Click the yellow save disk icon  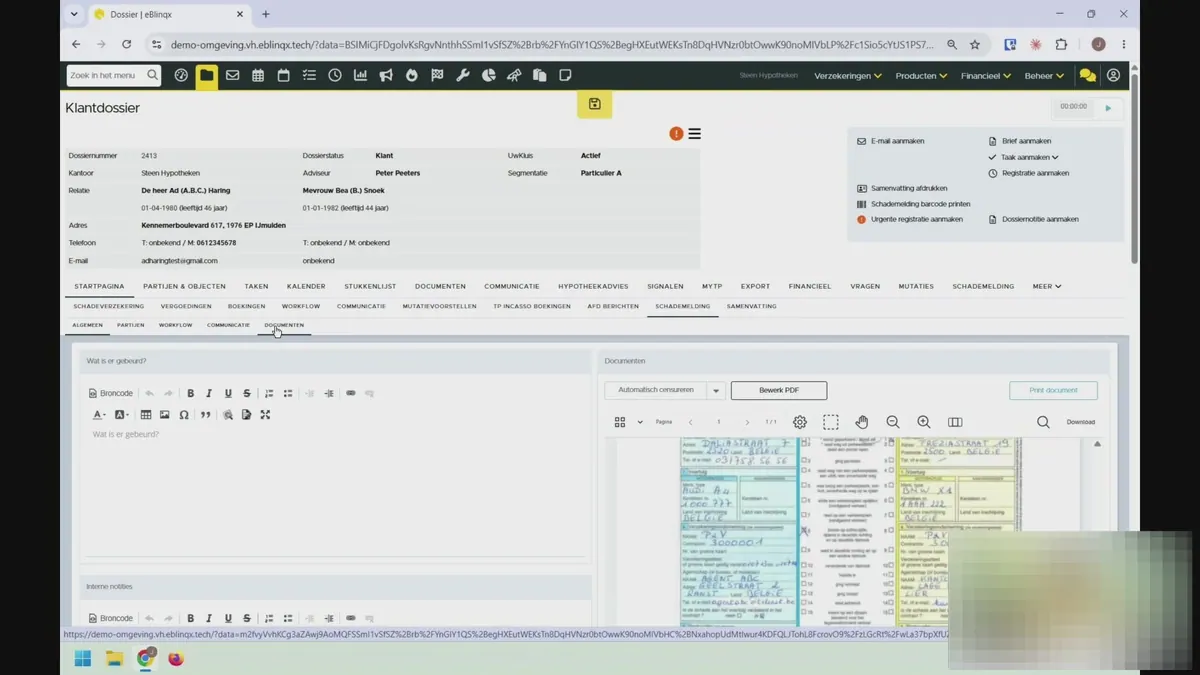coord(594,104)
